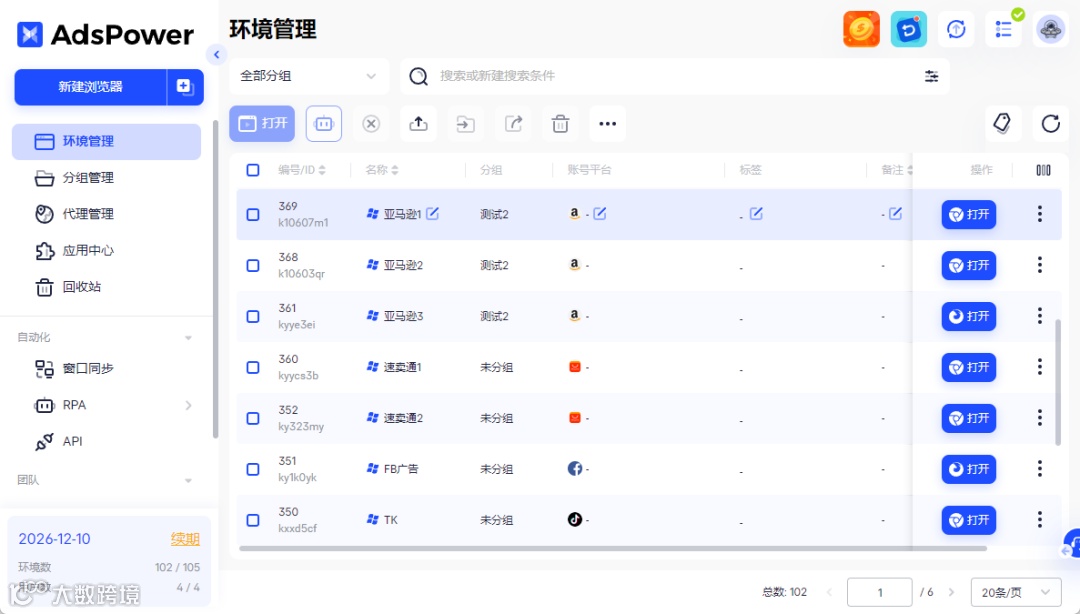
Task: Click the tag management icon
Action: 1002,124
